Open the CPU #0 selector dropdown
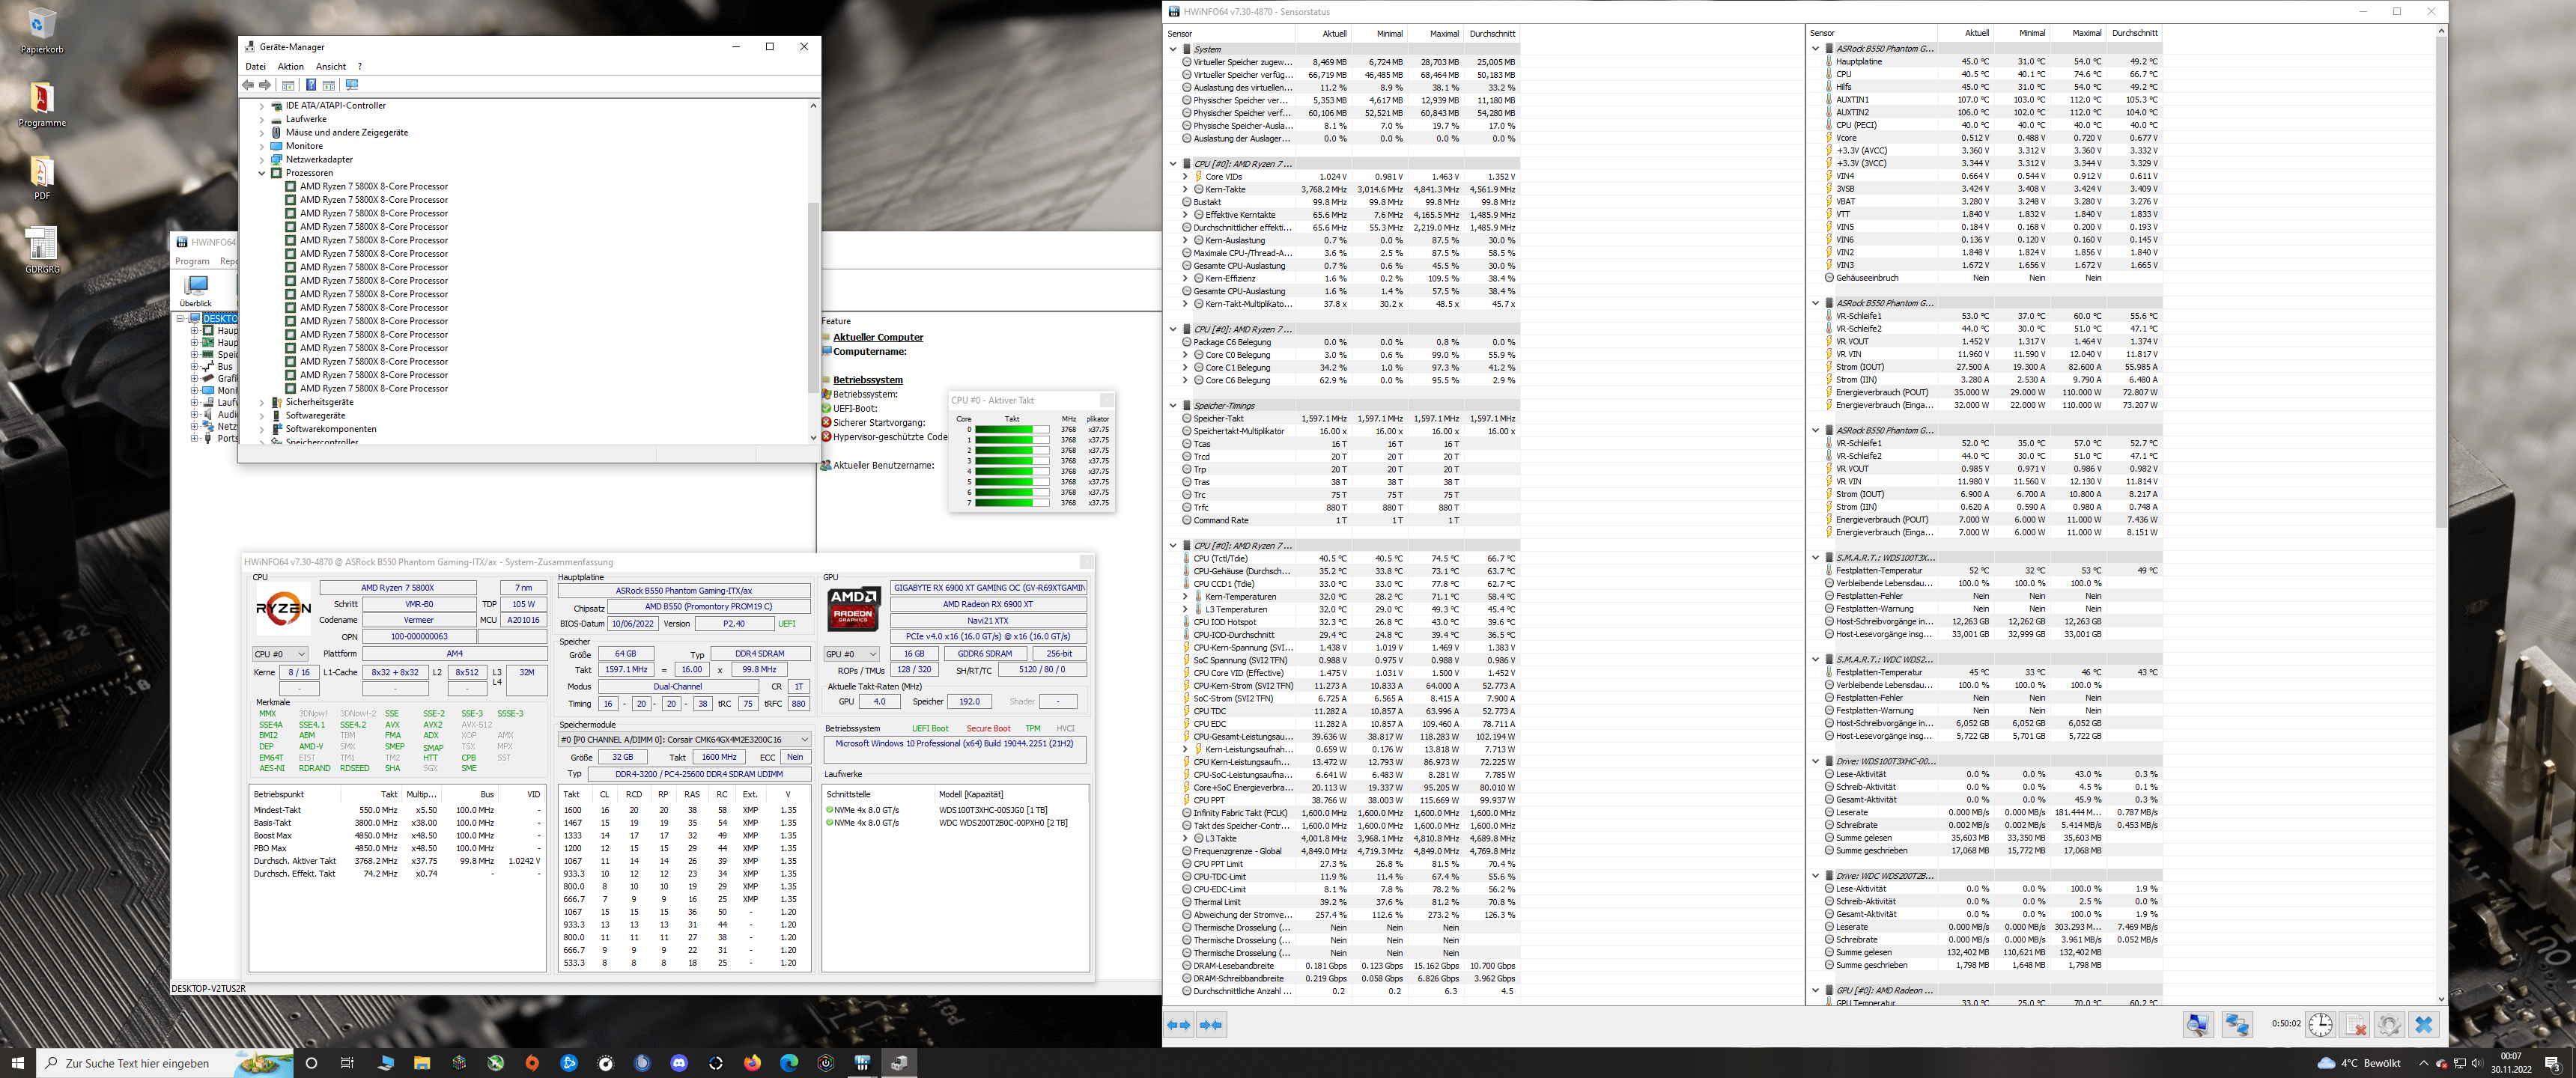 pos(280,654)
